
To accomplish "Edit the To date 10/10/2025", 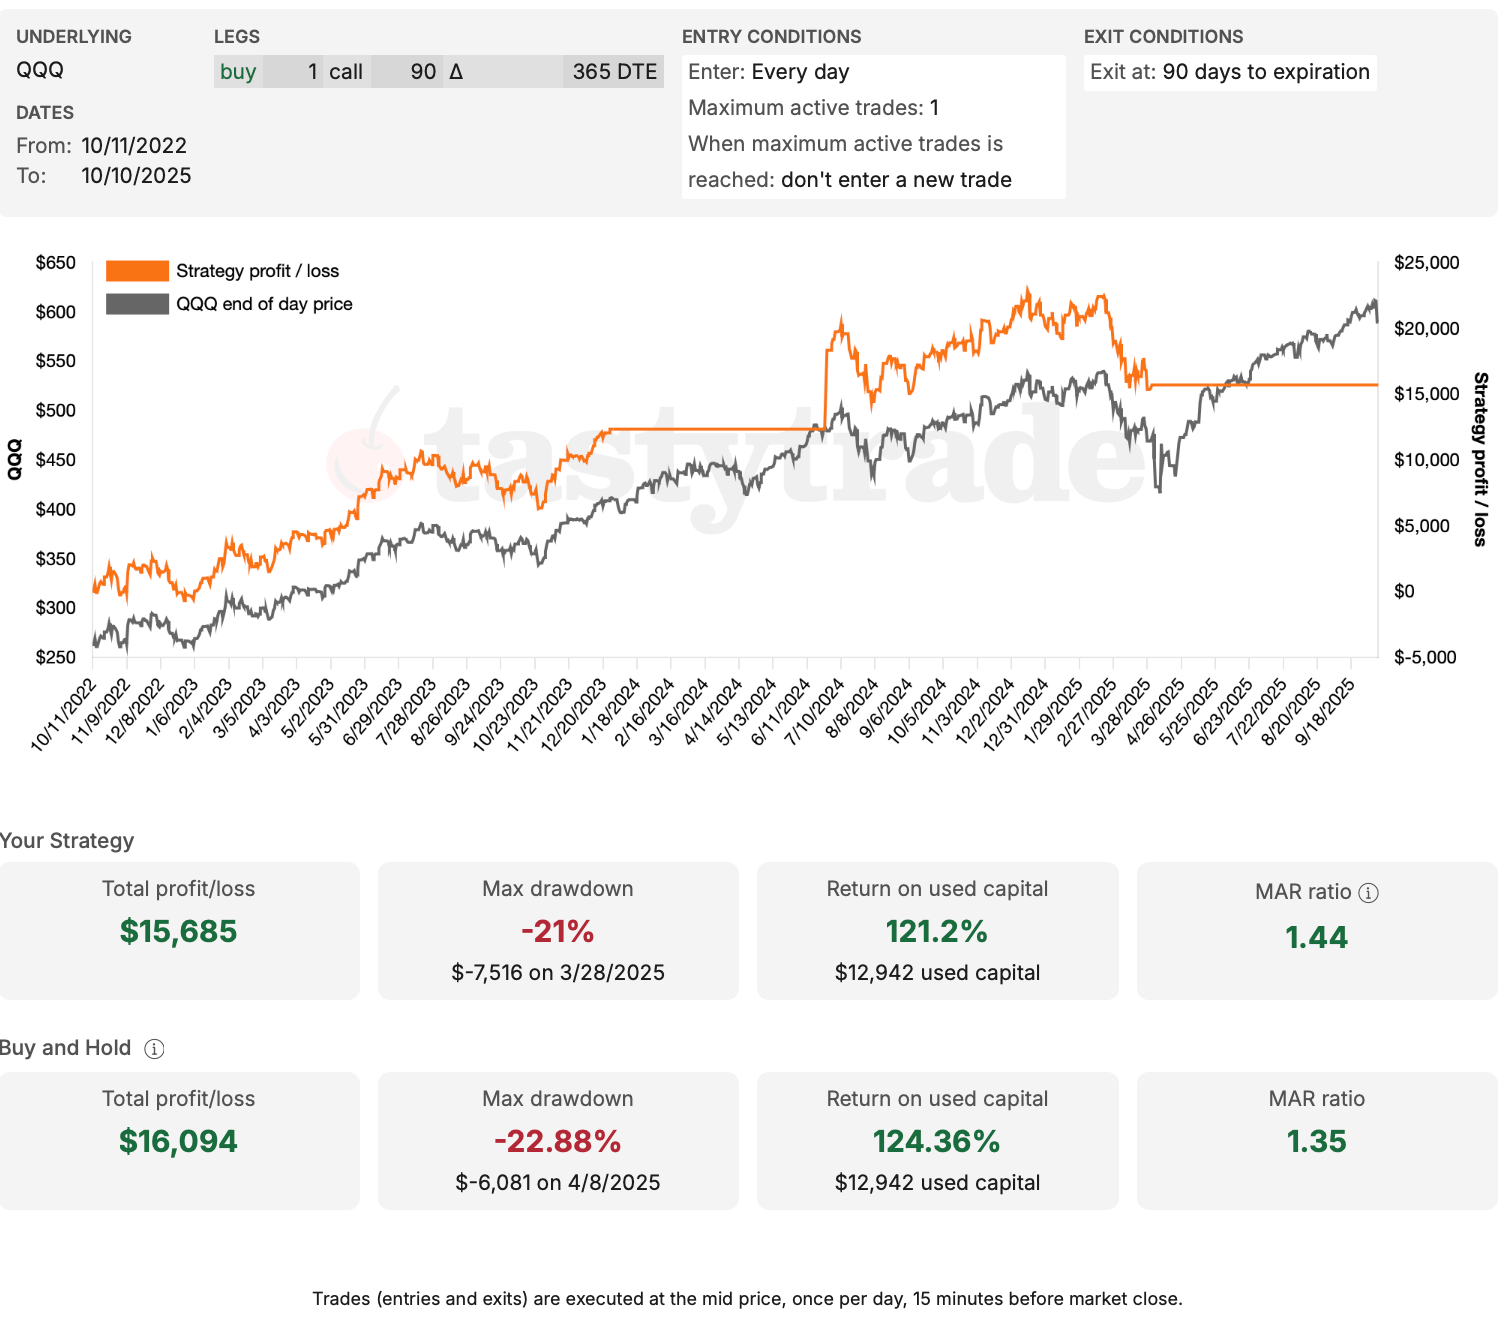I will click(136, 175).
